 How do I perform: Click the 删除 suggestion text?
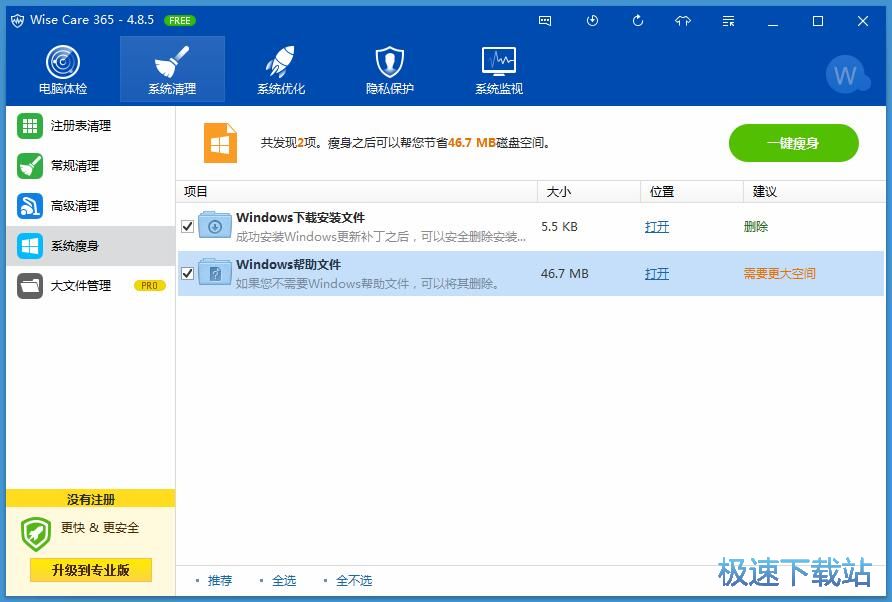click(756, 226)
